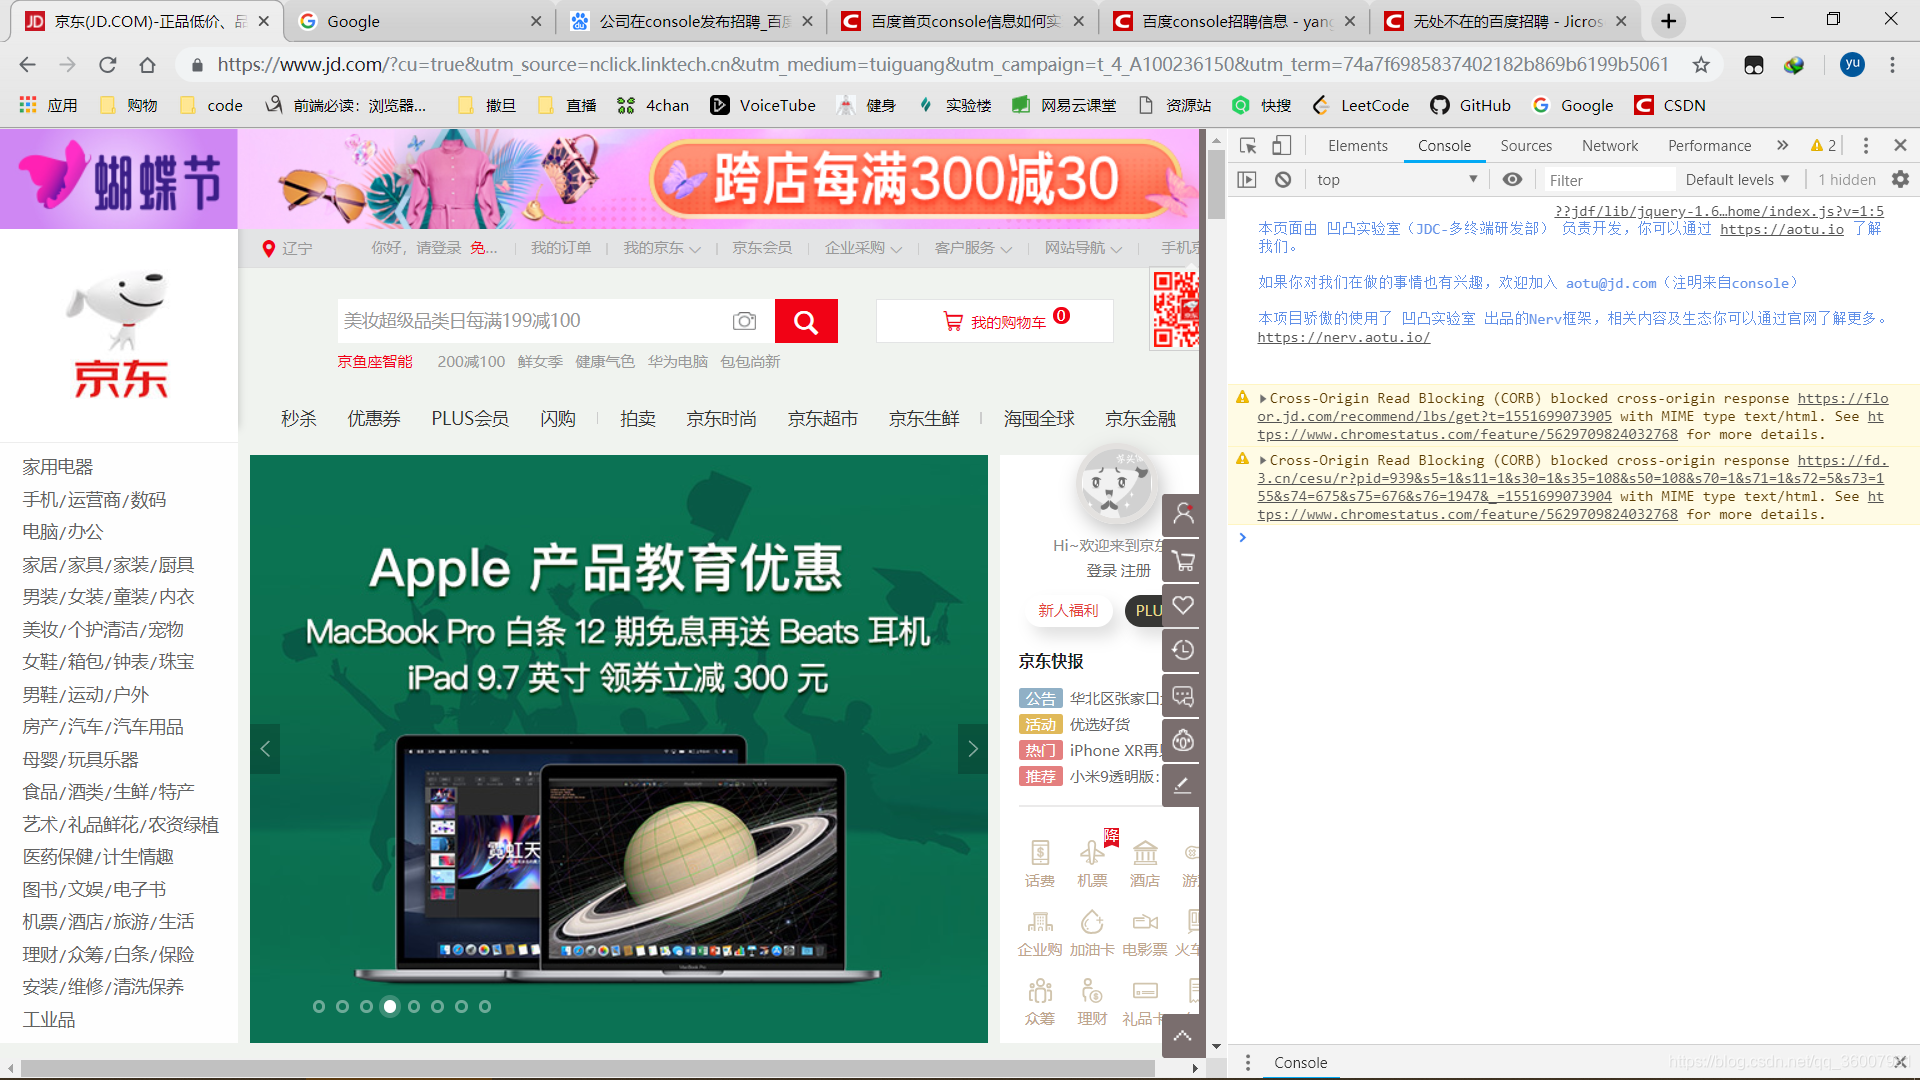Expand the 客户服务 dropdown
Screen dimensions: 1920x1080
click(x=973, y=248)
